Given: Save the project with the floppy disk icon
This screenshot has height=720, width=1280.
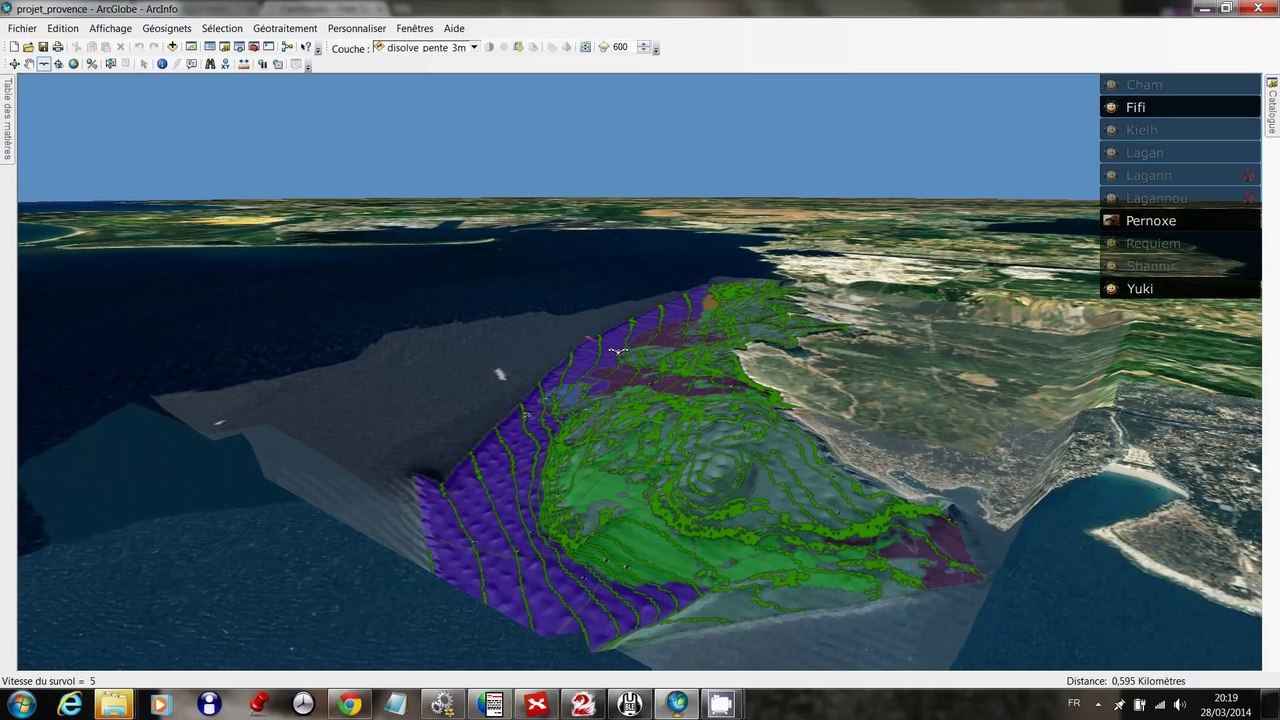Looking at the screenshot, I should (x=43, y=47).
